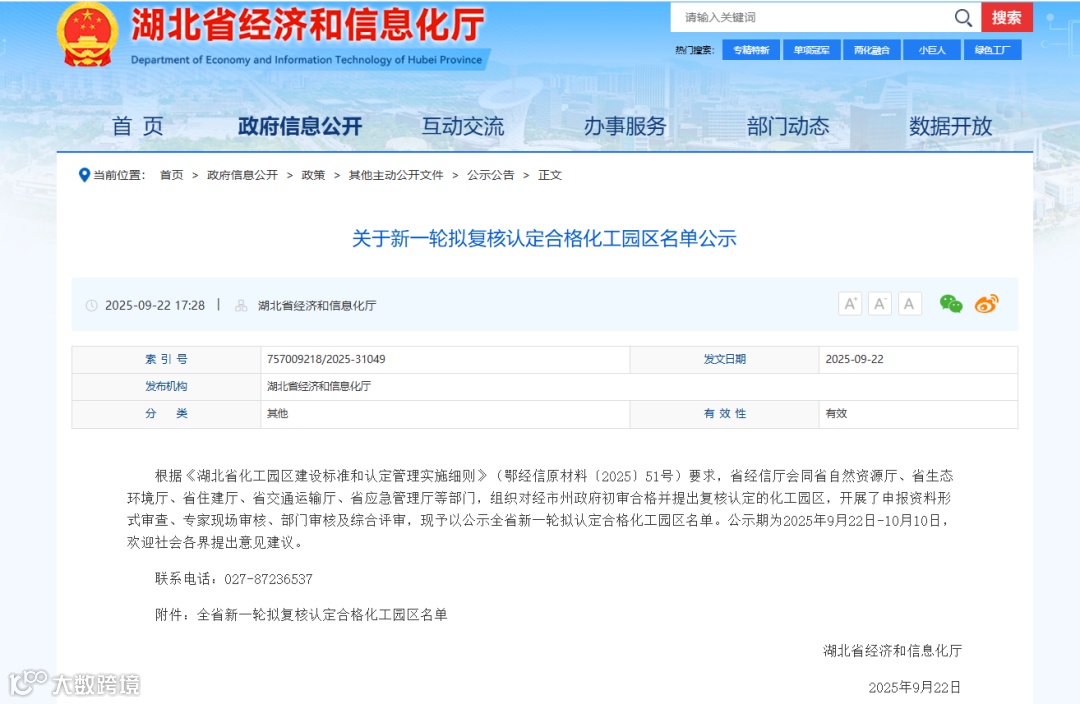Reset font size with plain A icon
The height and width of the screenshot is (704, 1080).
[x=909, y=304]
